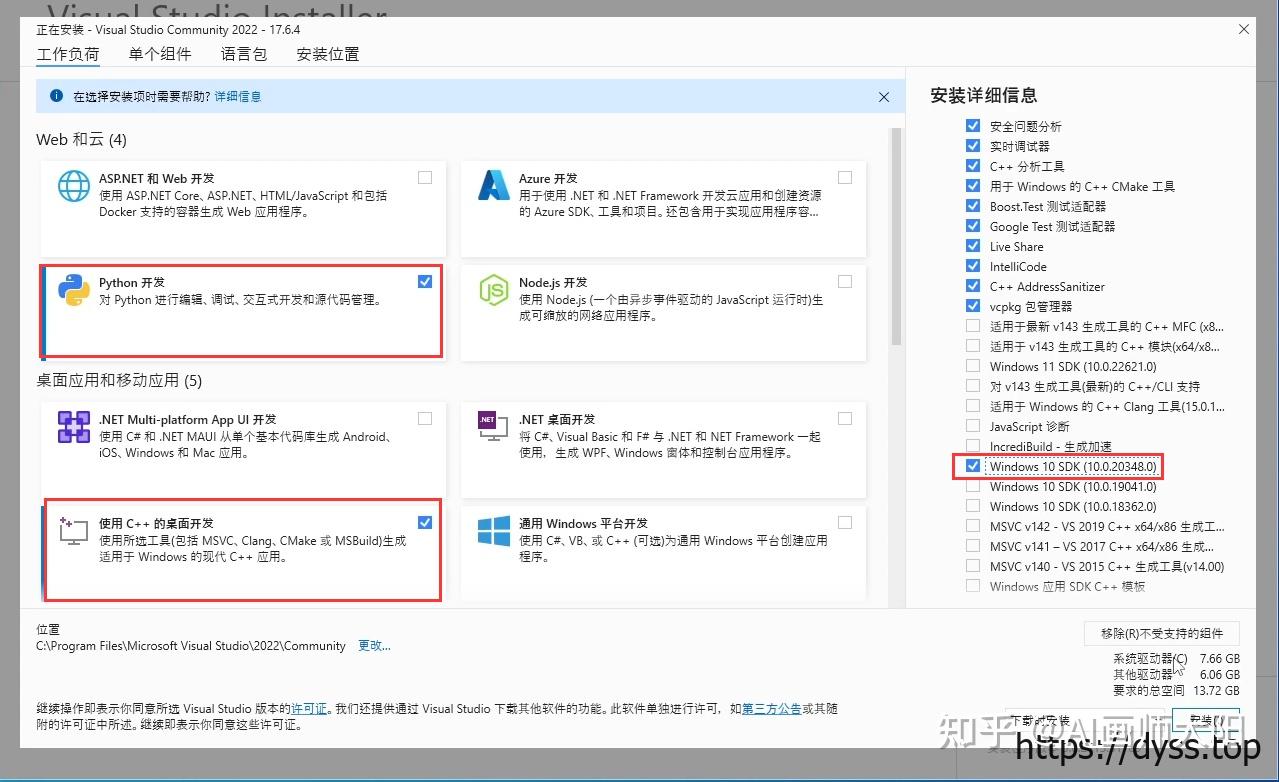Screen dimensions: 1279x782
Task: Click the Python 开发 snake logo icon
Action: click(74, 291)
